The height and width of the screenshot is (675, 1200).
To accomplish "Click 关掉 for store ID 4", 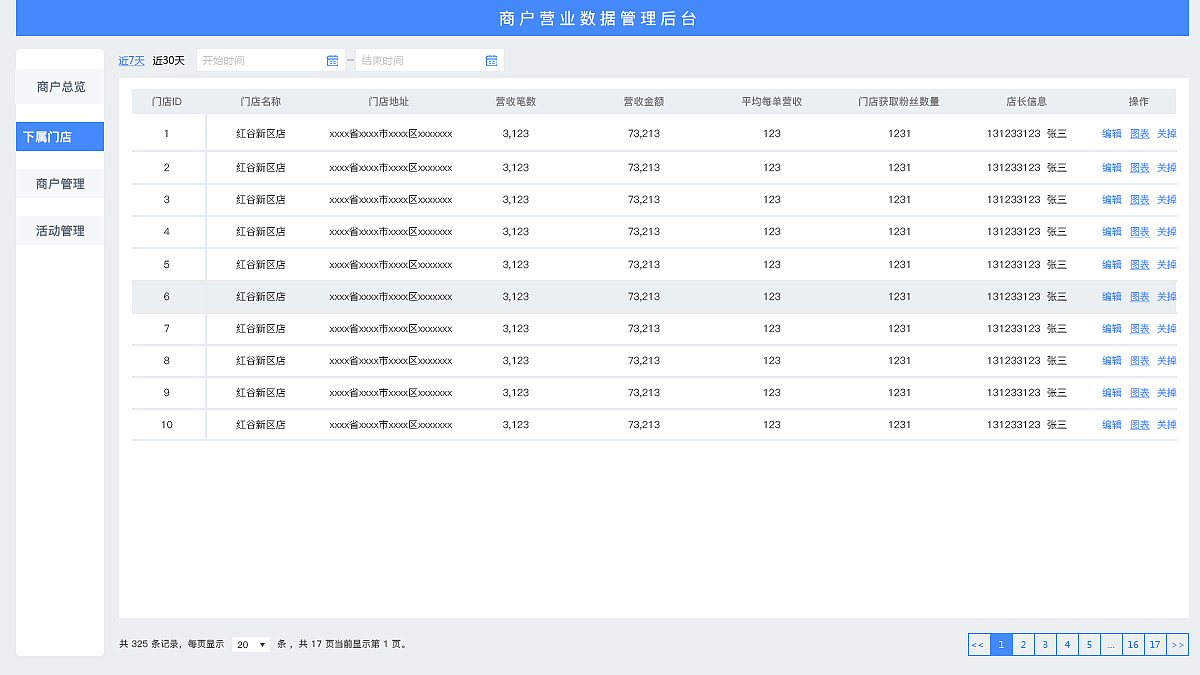I will [x=1167, y=232].
